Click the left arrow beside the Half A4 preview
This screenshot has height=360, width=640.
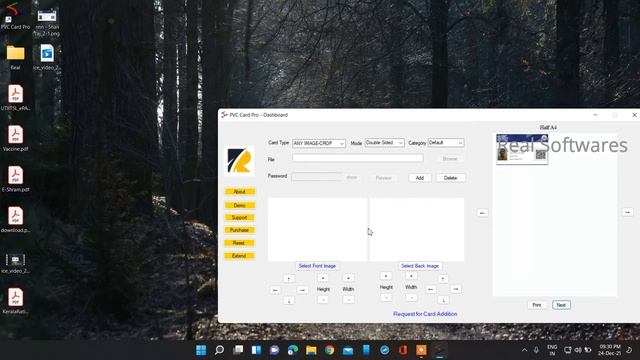pyautogui.click(x=482, y=213)
